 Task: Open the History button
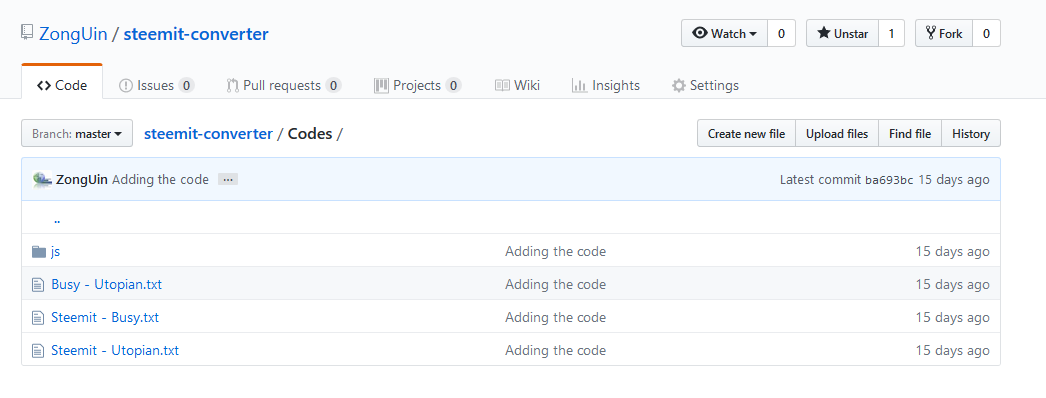click(x=971, y=133)
